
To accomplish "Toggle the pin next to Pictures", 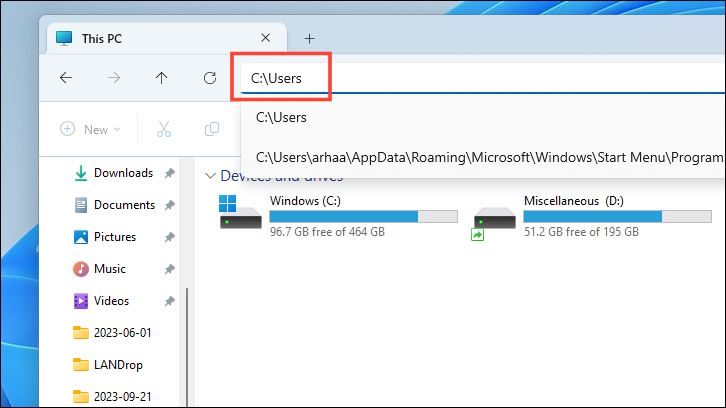I will (x=170, y=237).
